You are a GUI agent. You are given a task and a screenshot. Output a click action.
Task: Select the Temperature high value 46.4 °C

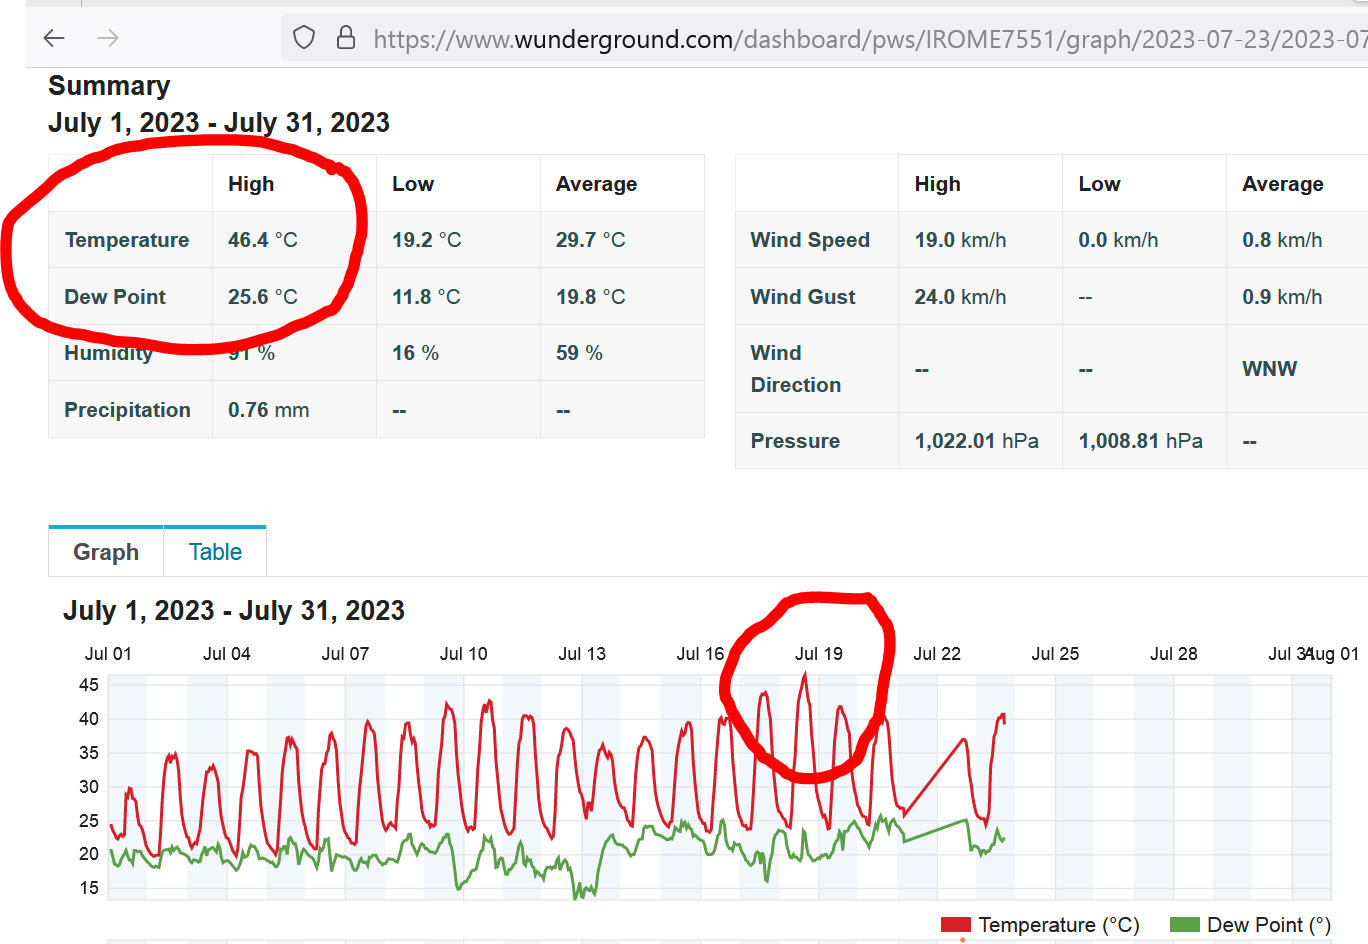262,240
